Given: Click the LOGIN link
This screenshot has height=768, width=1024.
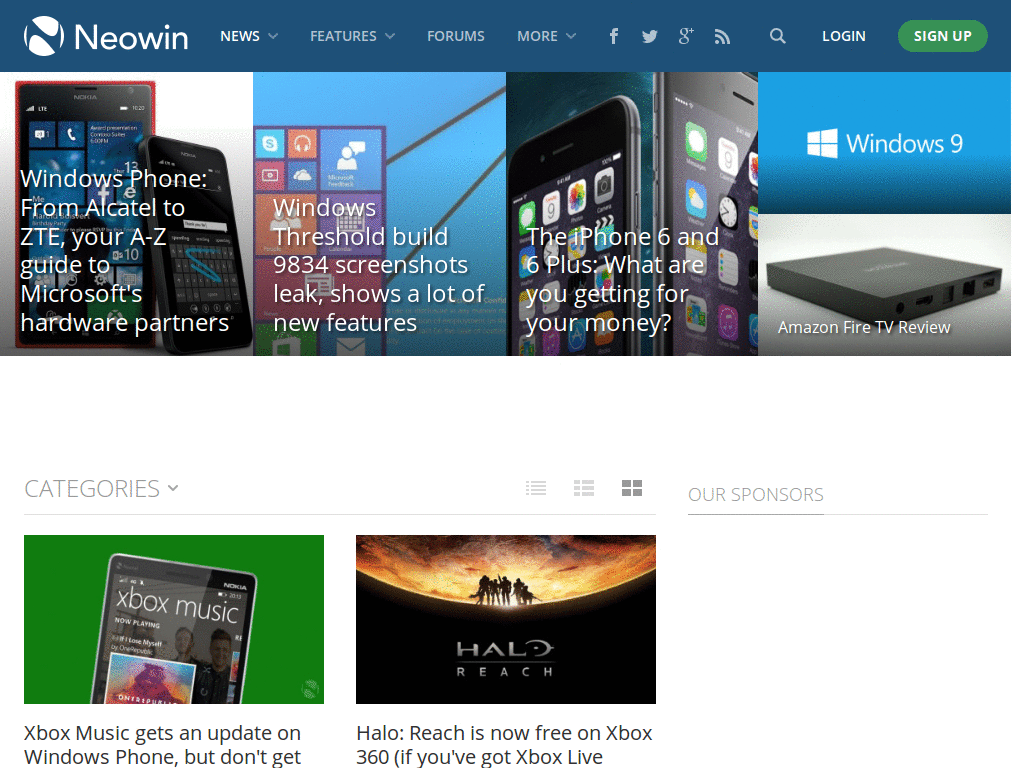Looking at the screenshot, I should (844, 36).
